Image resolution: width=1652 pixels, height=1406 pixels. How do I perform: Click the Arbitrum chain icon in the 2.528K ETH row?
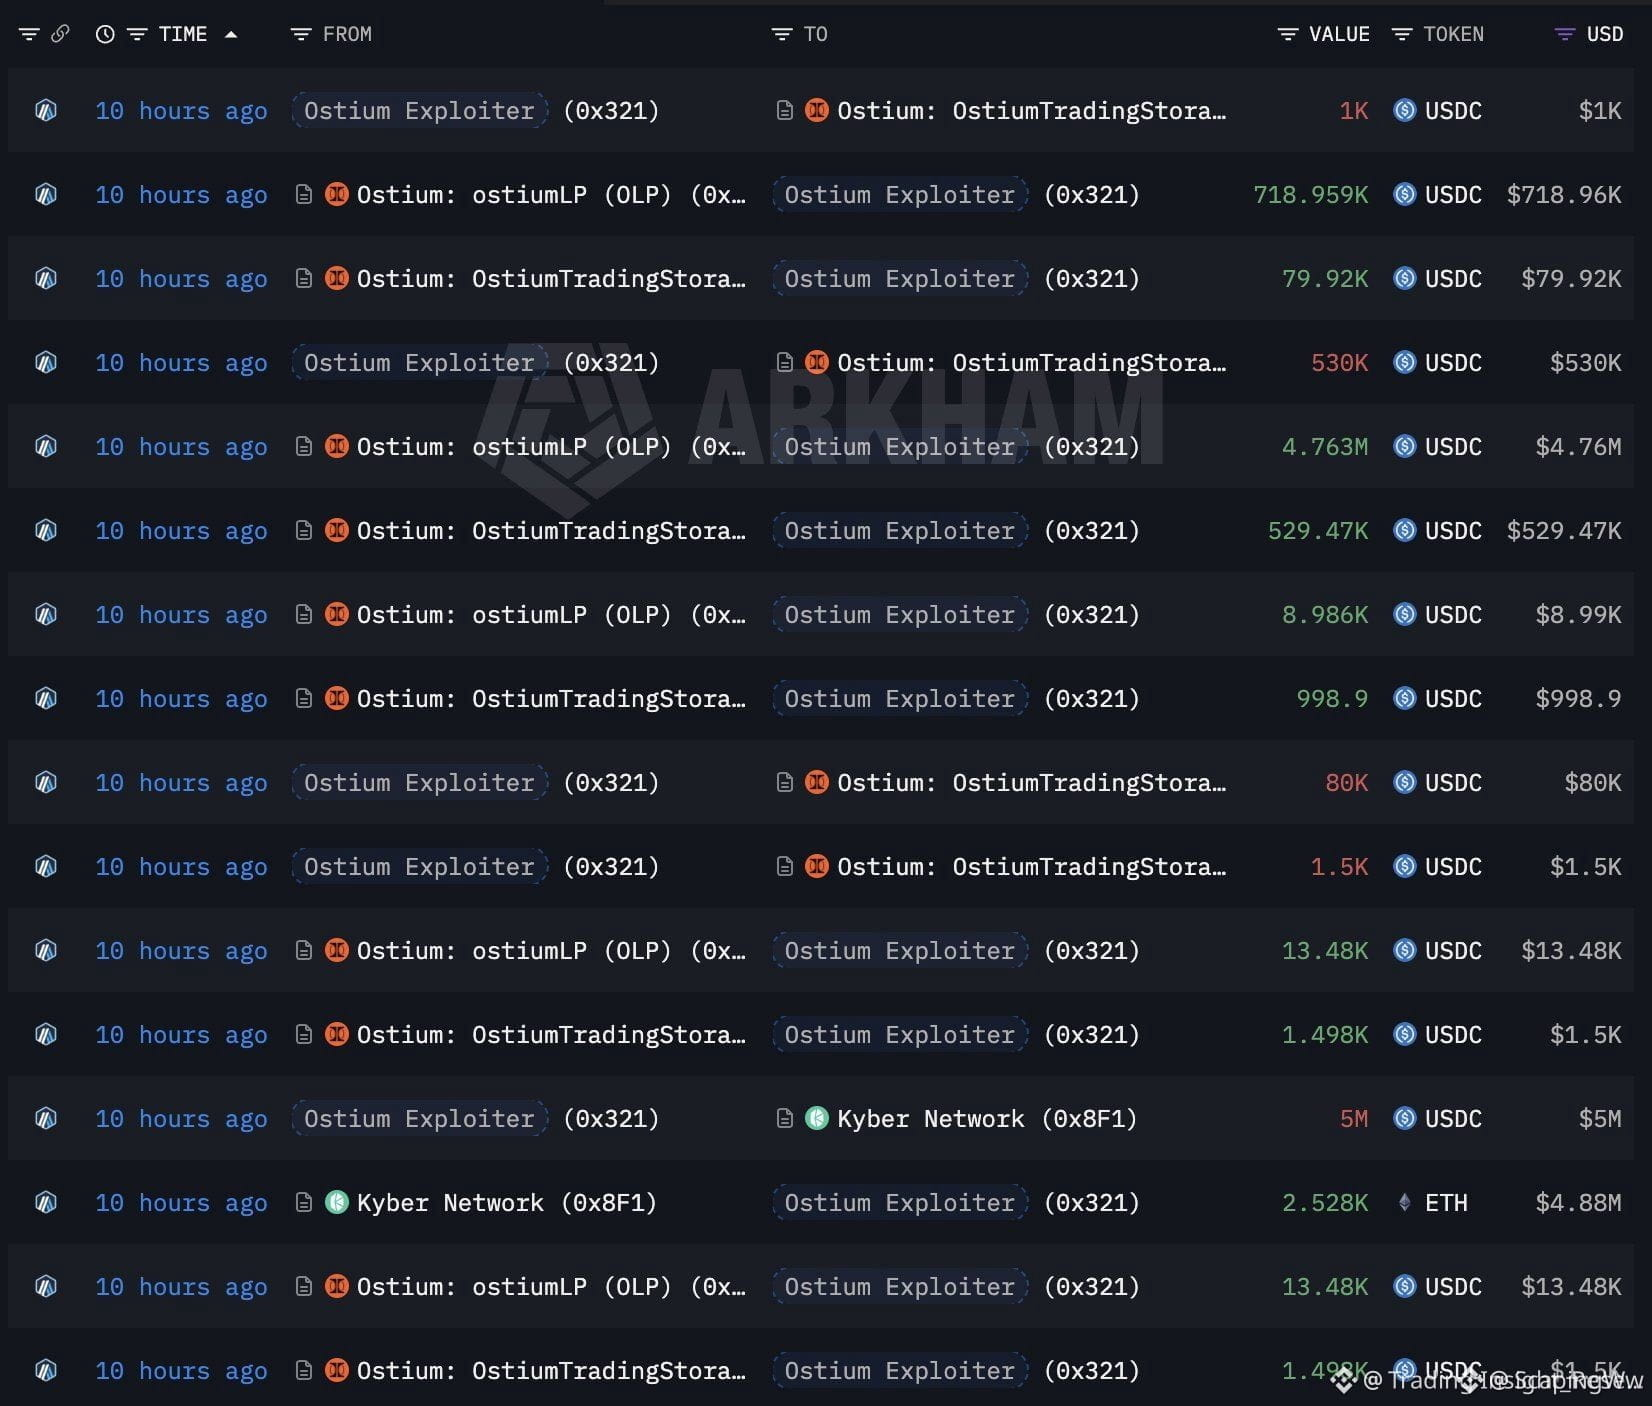(46, 1203)
